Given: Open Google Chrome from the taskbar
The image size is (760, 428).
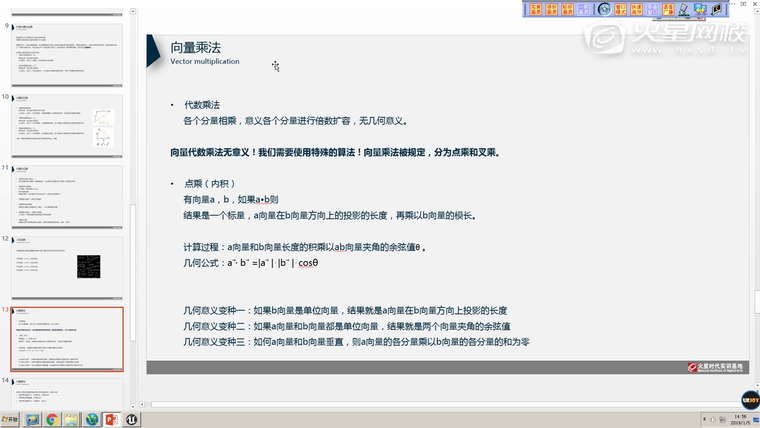Looking at the screenshot, I should tap(52, 419).
